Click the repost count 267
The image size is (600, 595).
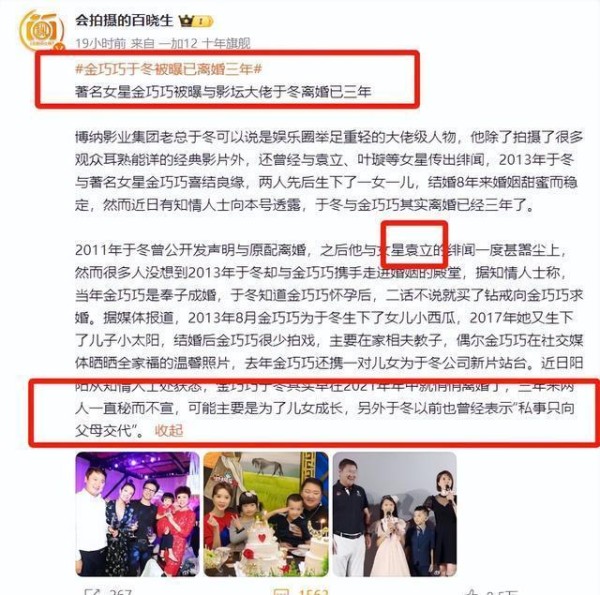point(121,592)
